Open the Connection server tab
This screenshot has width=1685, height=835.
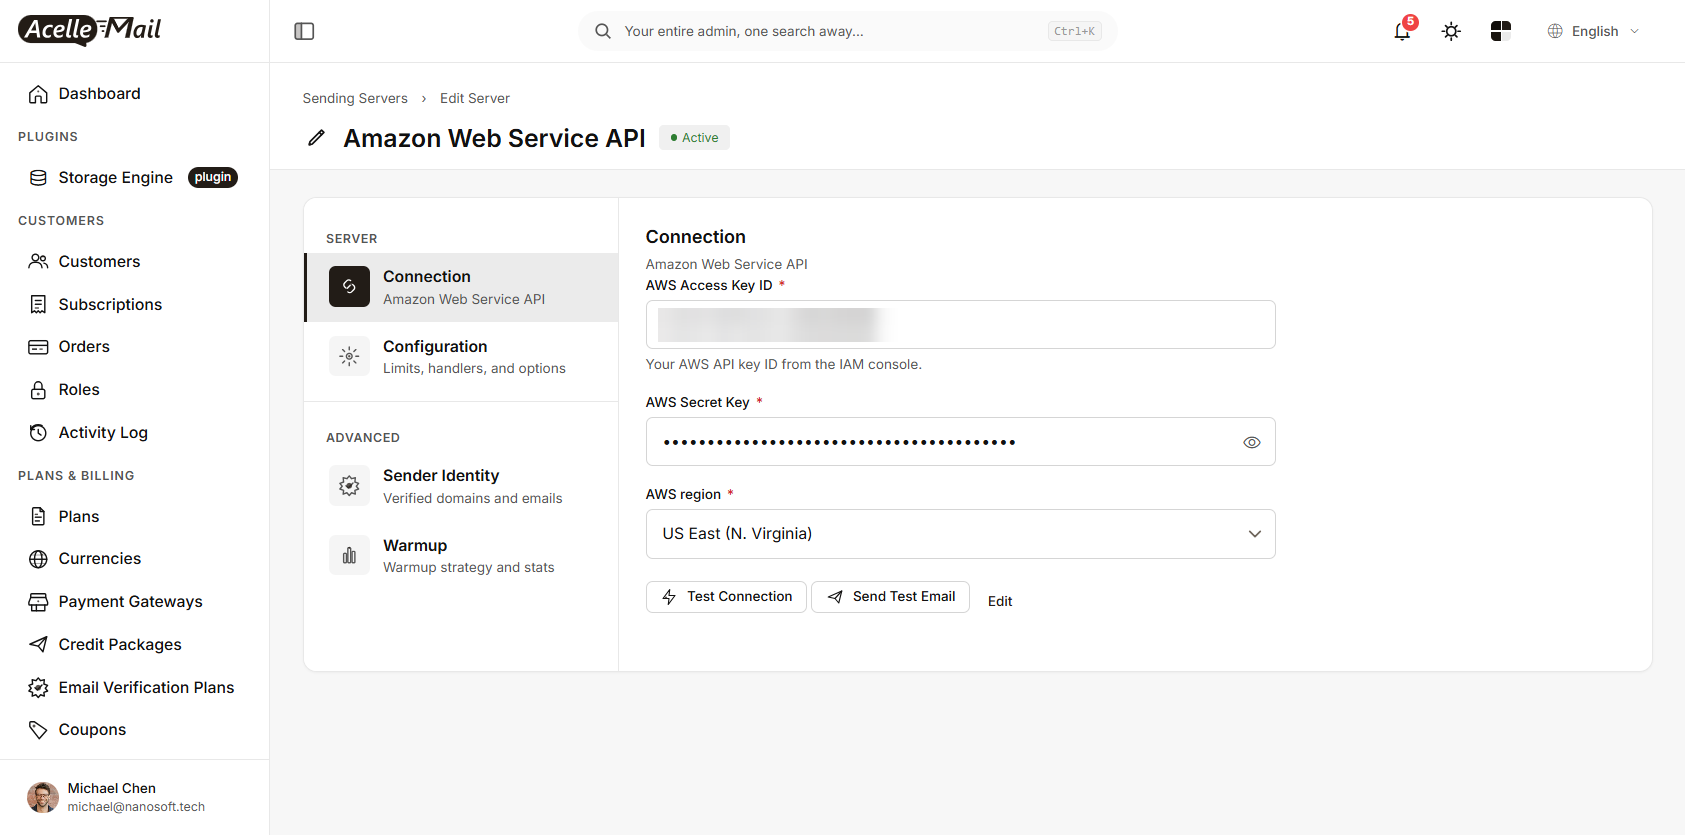point(461,287)
